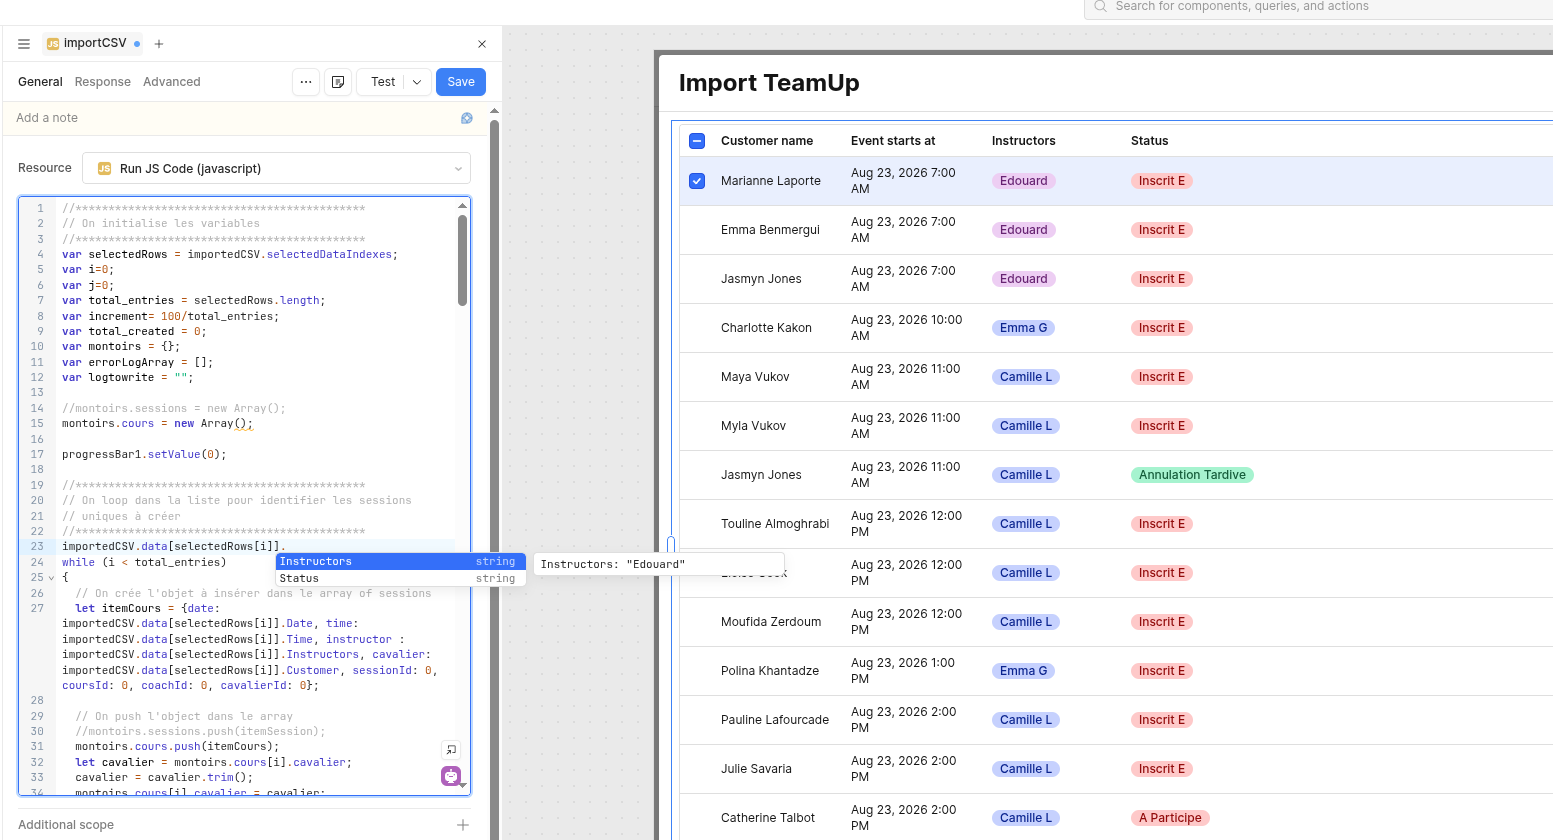Add a new query with plus icon
Image resolution: width=1553 pixels, height=840 pixels.
159,44
